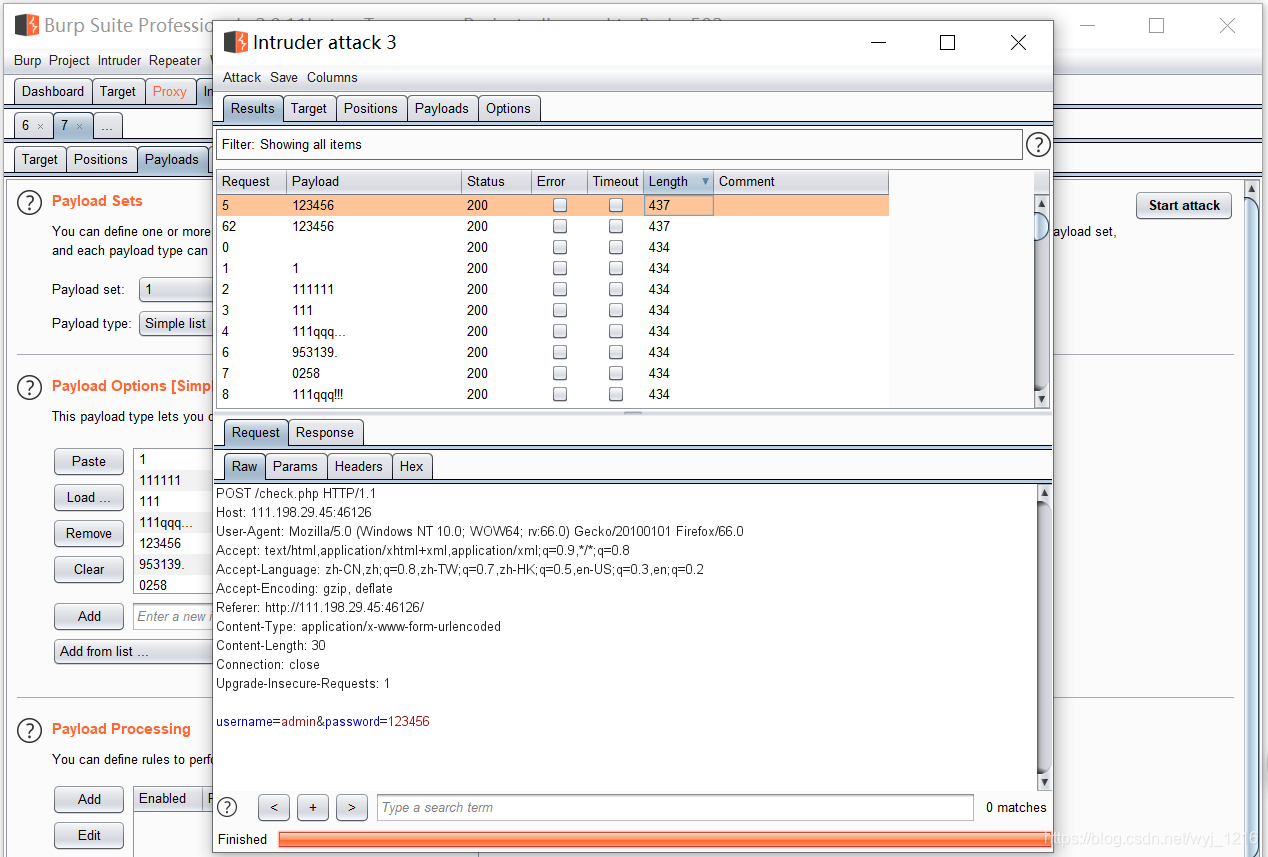Image resolution: width=1268 pixels, height=857 pixels.
Task: Click scroll up arrow of results table
Action: 1041,203
